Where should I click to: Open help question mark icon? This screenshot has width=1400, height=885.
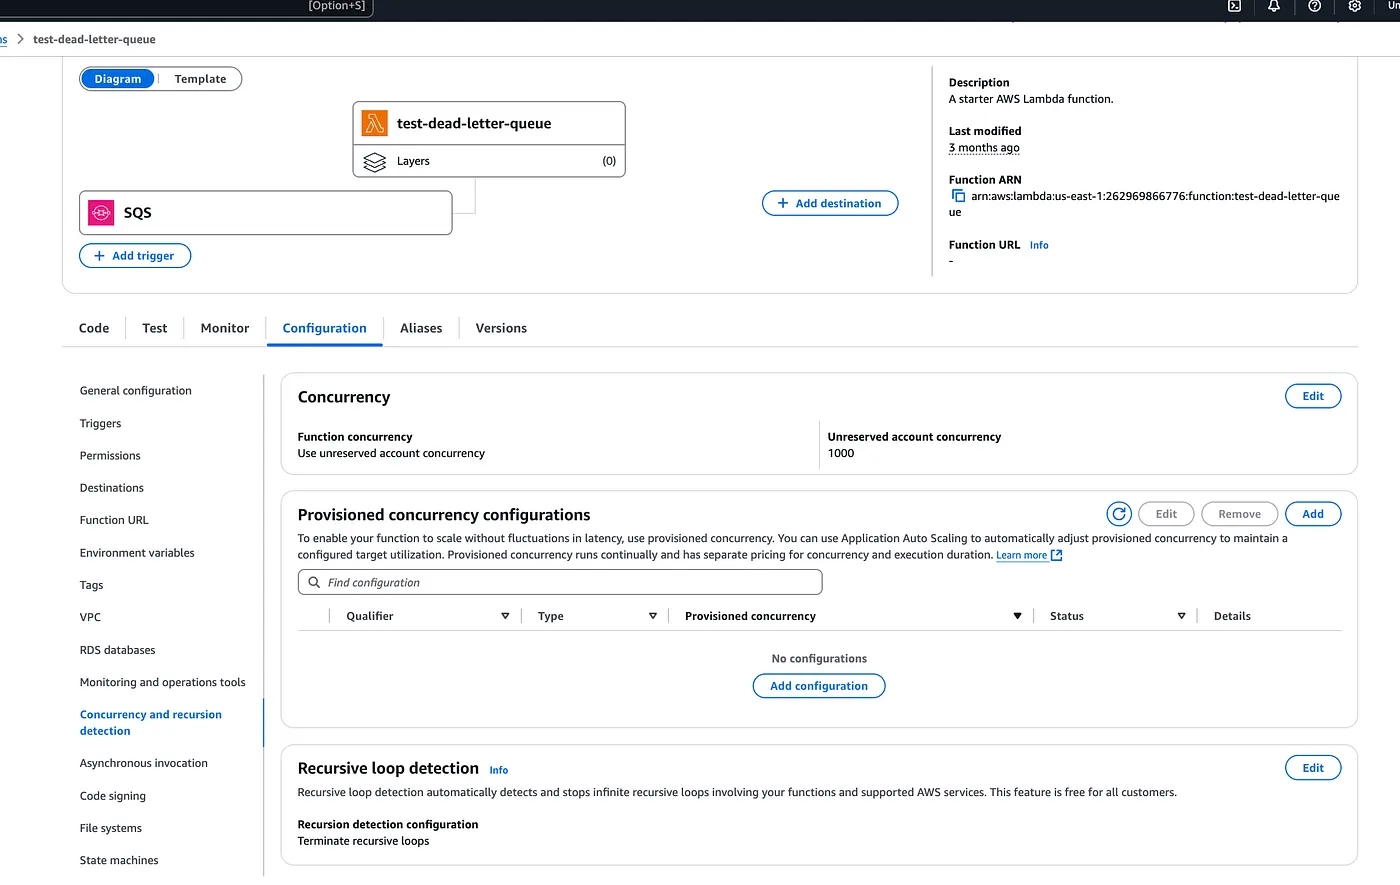point(1314,6)
